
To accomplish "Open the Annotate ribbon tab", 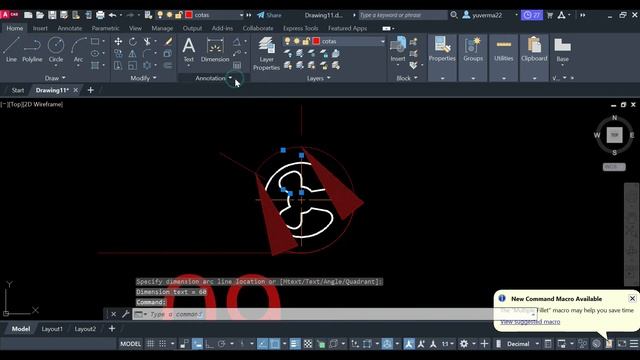I will [70, 28].
